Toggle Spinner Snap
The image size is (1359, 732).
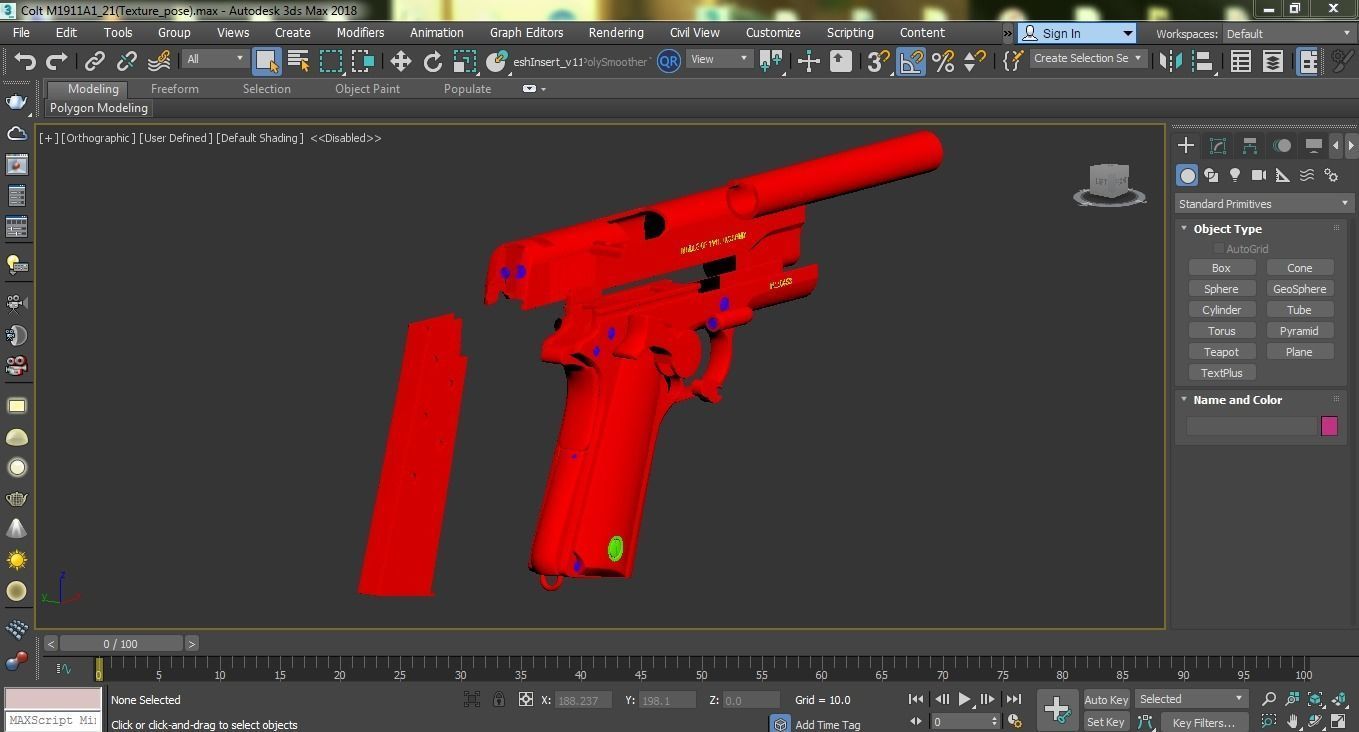pos(974,61)
